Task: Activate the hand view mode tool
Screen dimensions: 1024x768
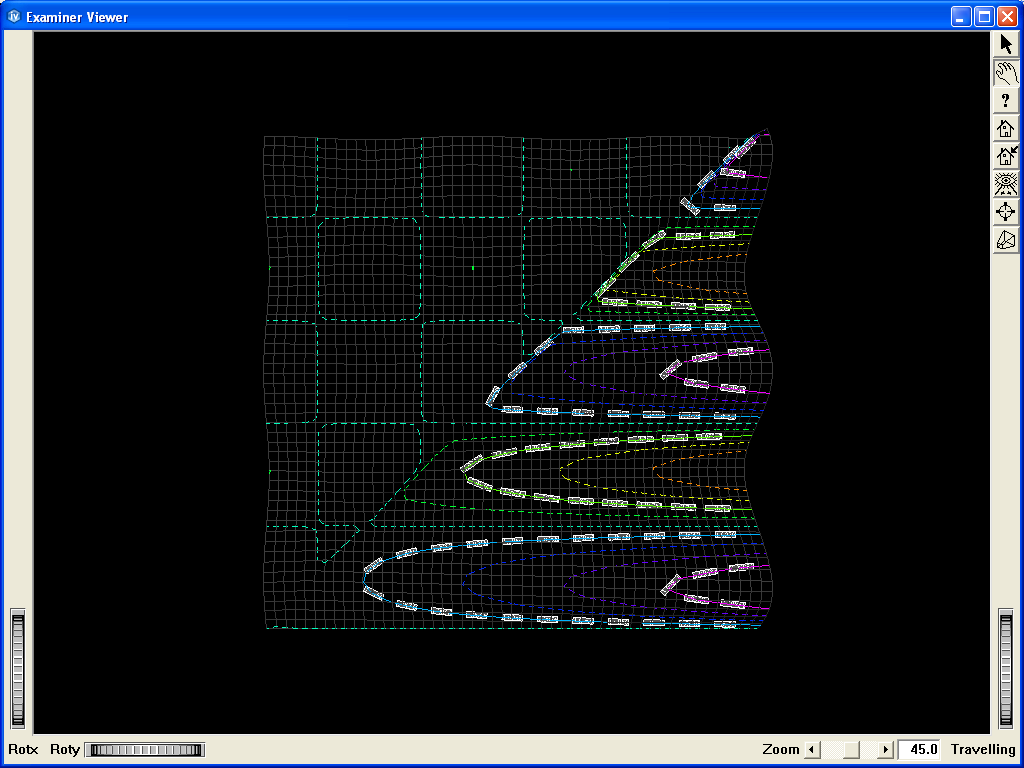Action: coord(1006,72)
